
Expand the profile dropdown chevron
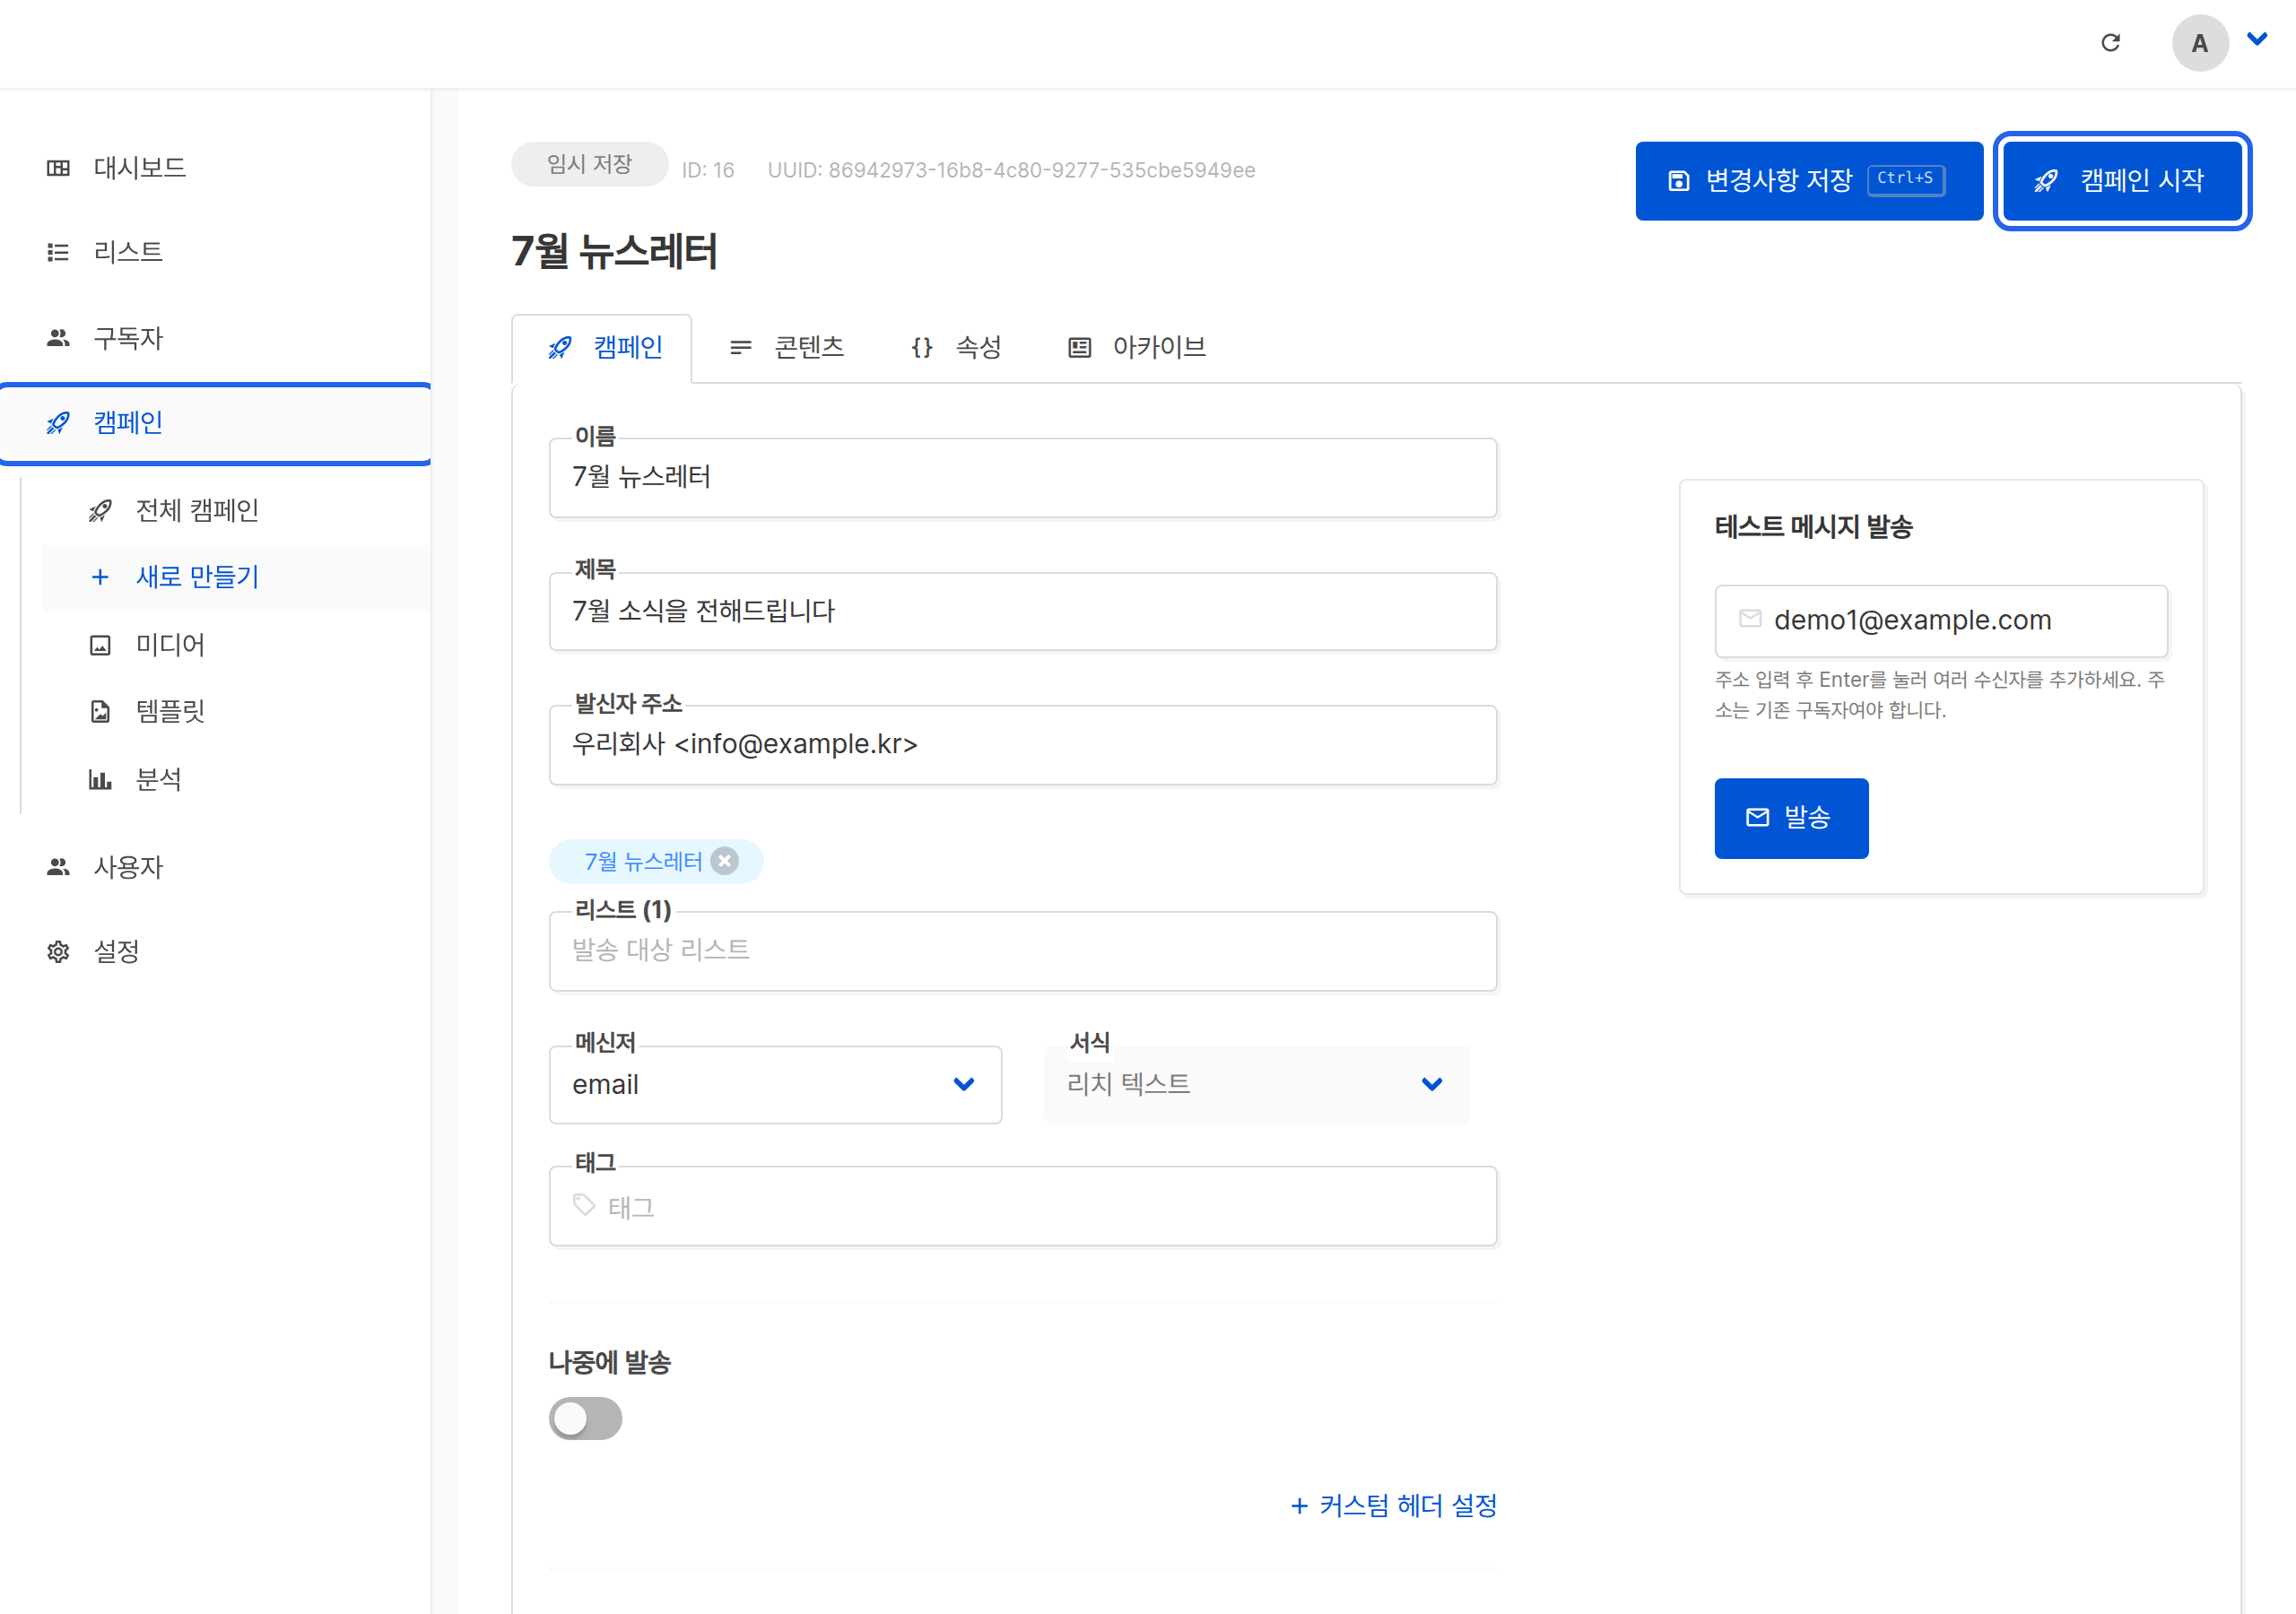[2257, 40]
